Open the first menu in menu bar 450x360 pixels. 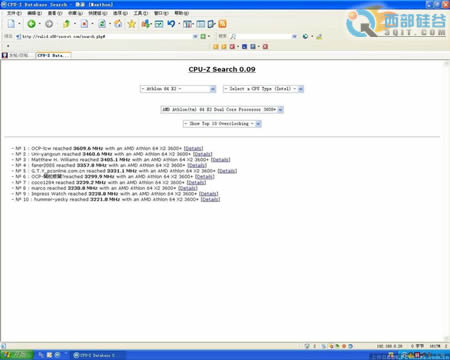coord(14,13)
